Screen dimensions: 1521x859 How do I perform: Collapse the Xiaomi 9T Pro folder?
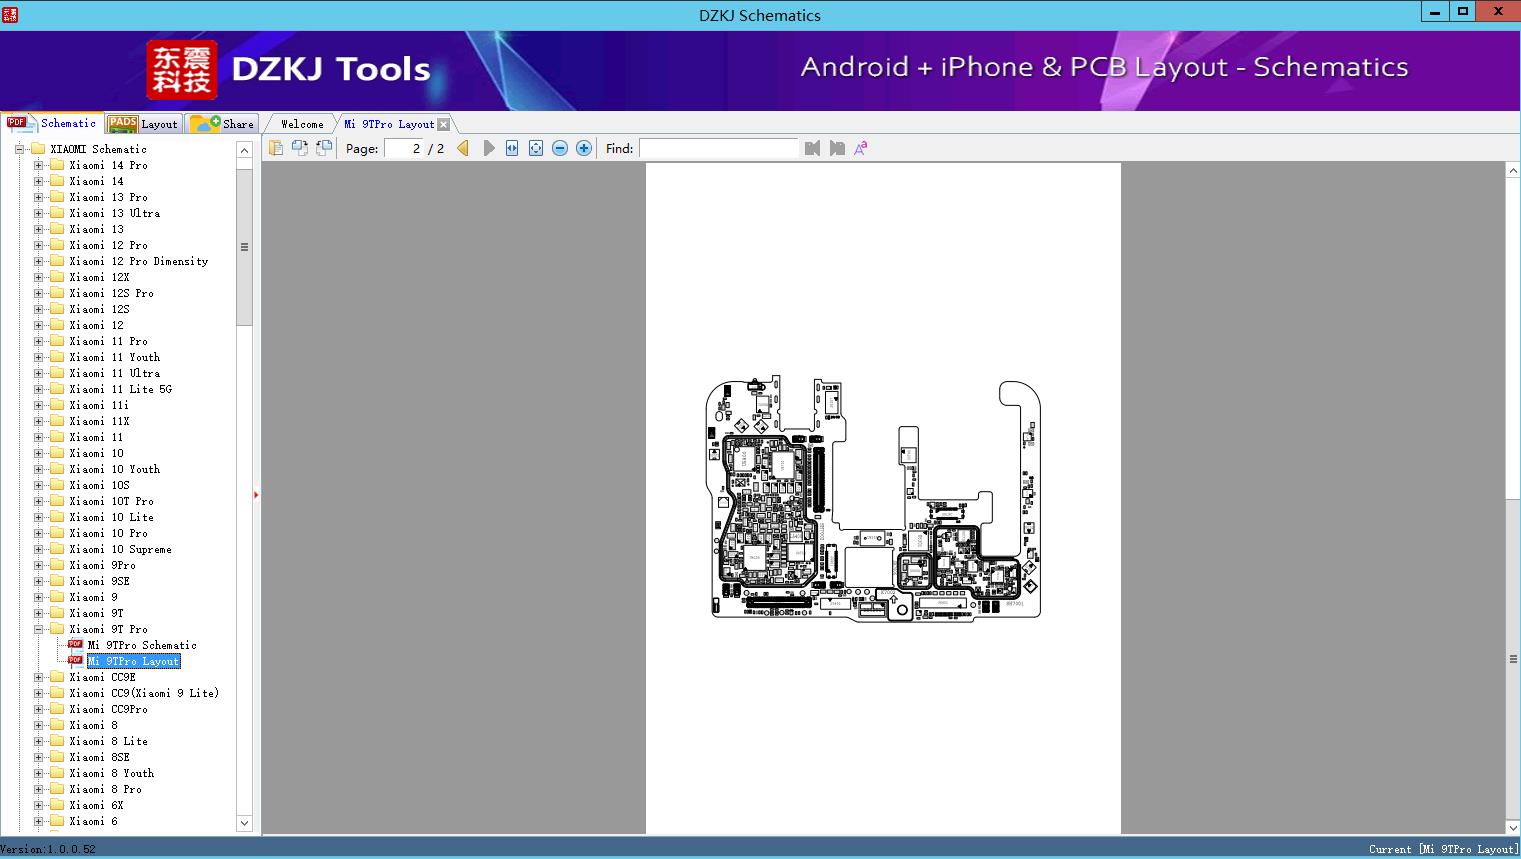click(38, 629)
